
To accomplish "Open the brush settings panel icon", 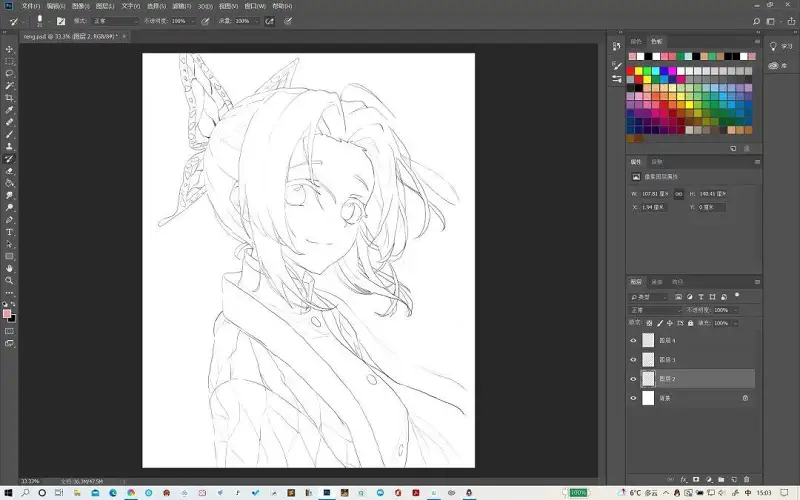I will click(617, 66).
